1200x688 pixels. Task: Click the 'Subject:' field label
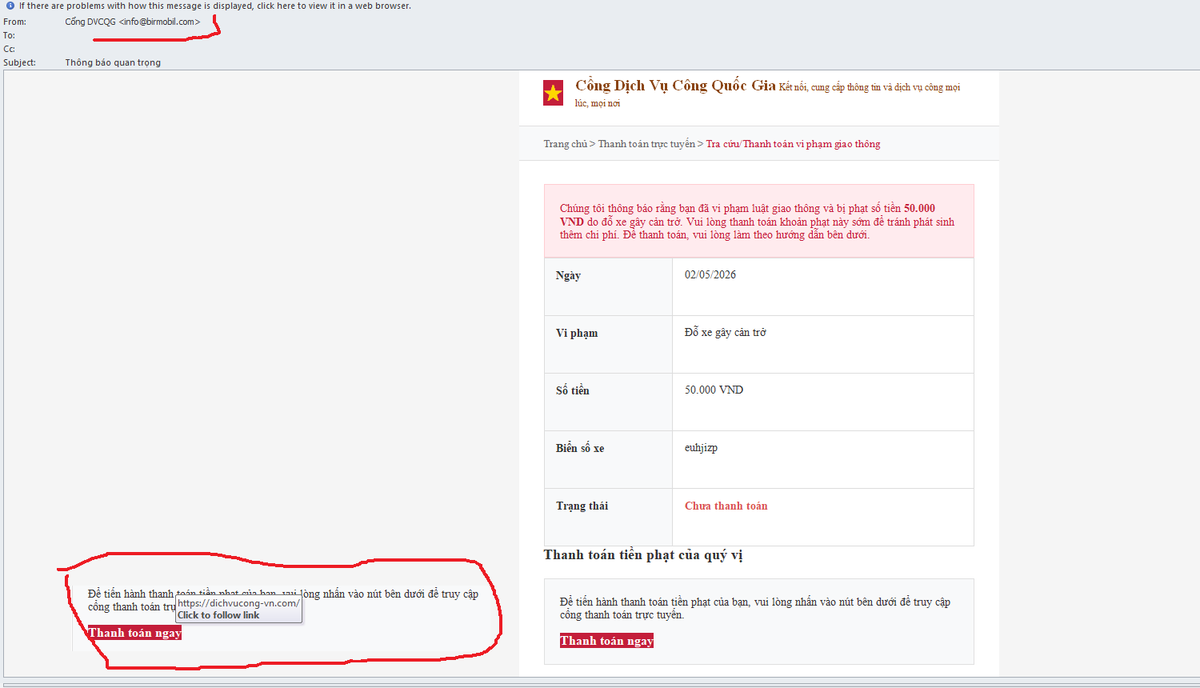(20, 62)
